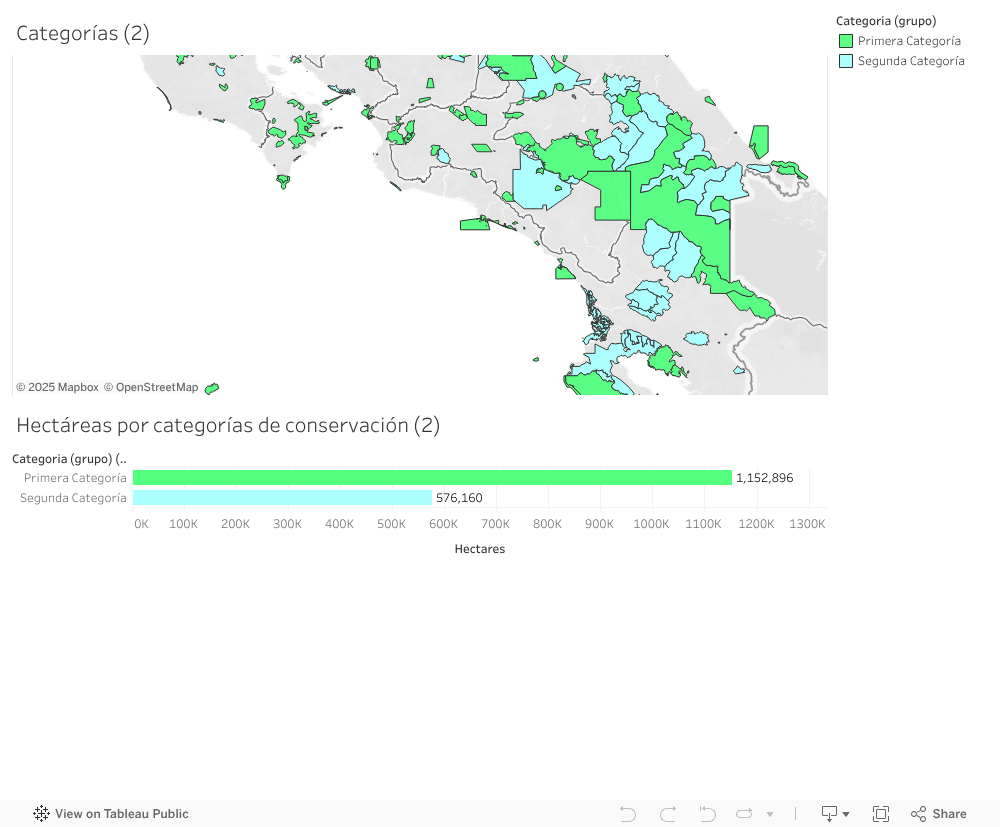This screenshot has height=827, width=1000.
Task: Open the Mapbox attribution link
Action: (x=57, y=387)
